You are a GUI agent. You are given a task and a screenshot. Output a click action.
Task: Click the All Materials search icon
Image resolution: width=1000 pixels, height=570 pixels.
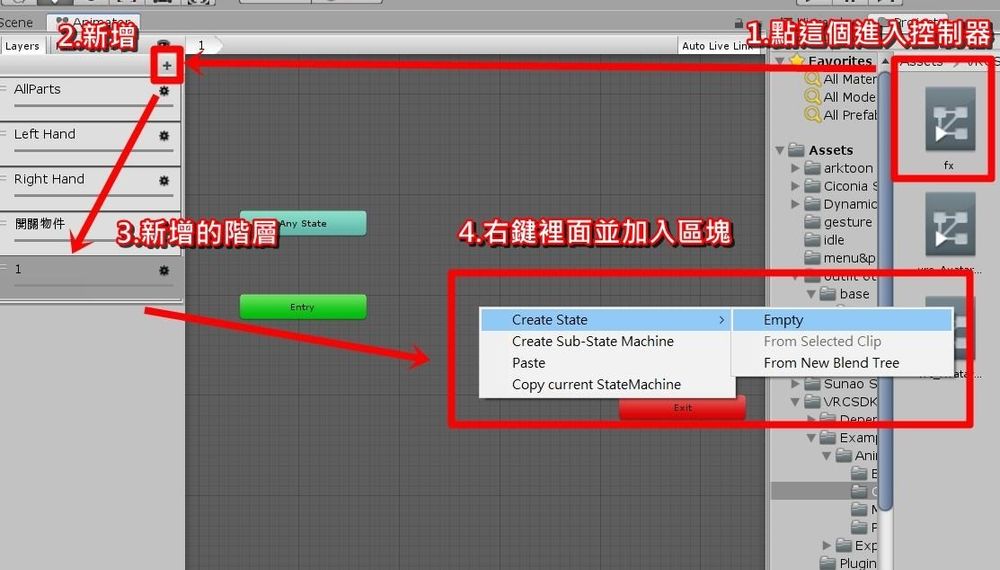[x=812, y=79]
